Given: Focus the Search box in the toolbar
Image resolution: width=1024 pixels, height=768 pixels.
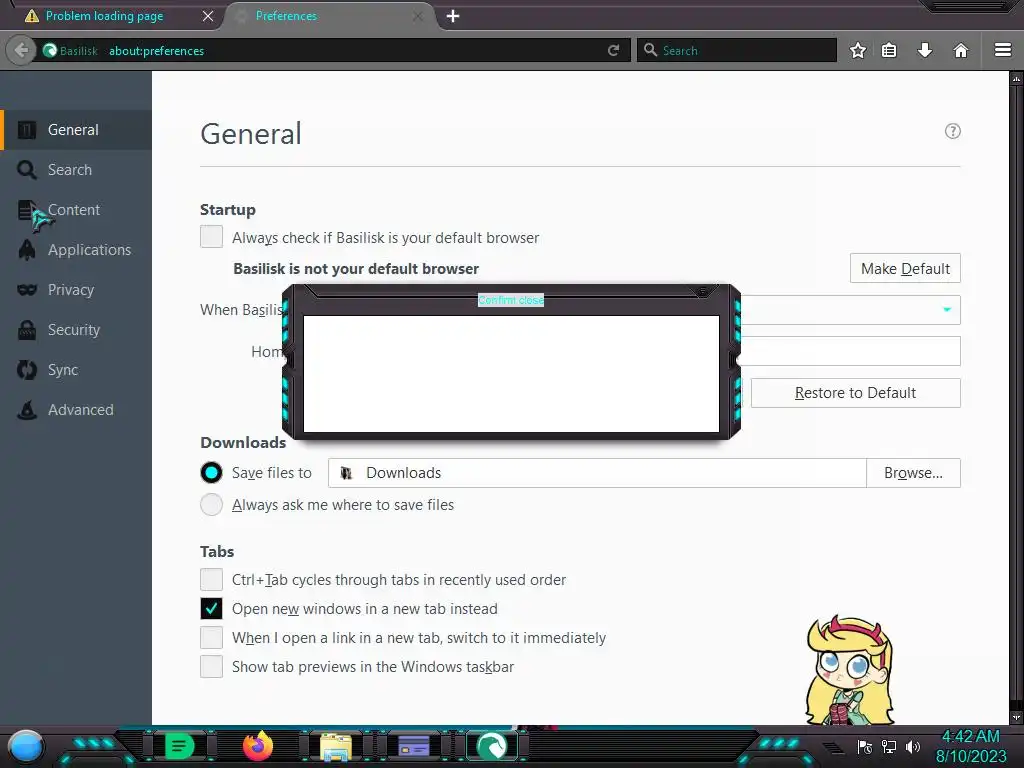Looking at the screenshot, I should [x=737, y=50].
